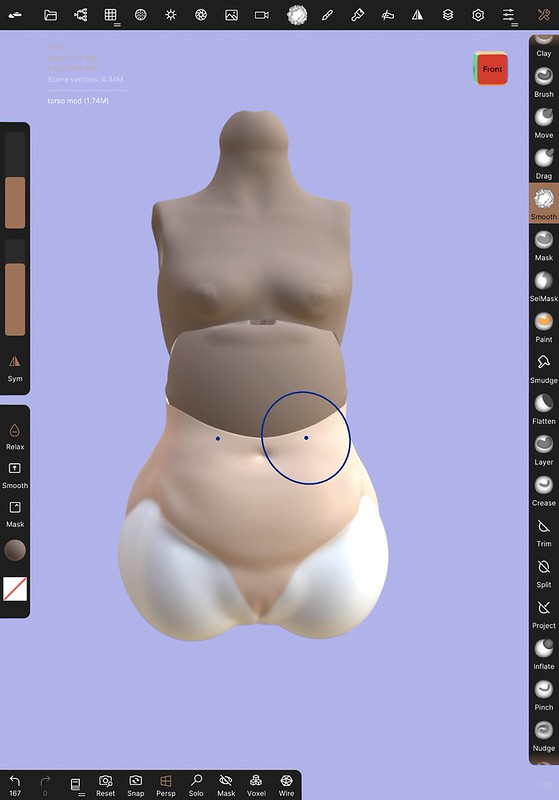Click the Front view cube
Viewport: 559px width, 800px height.
pos(490,68)
